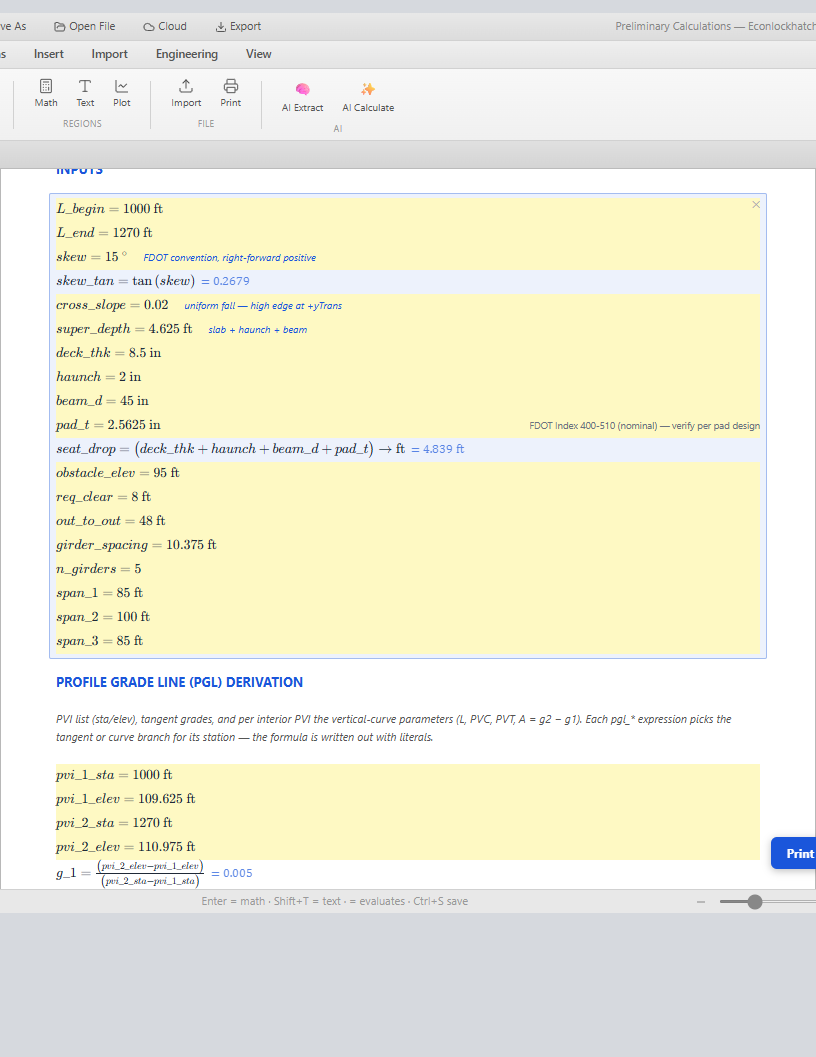Select pad_t = 2.5625 in line

tap(408, 425)
